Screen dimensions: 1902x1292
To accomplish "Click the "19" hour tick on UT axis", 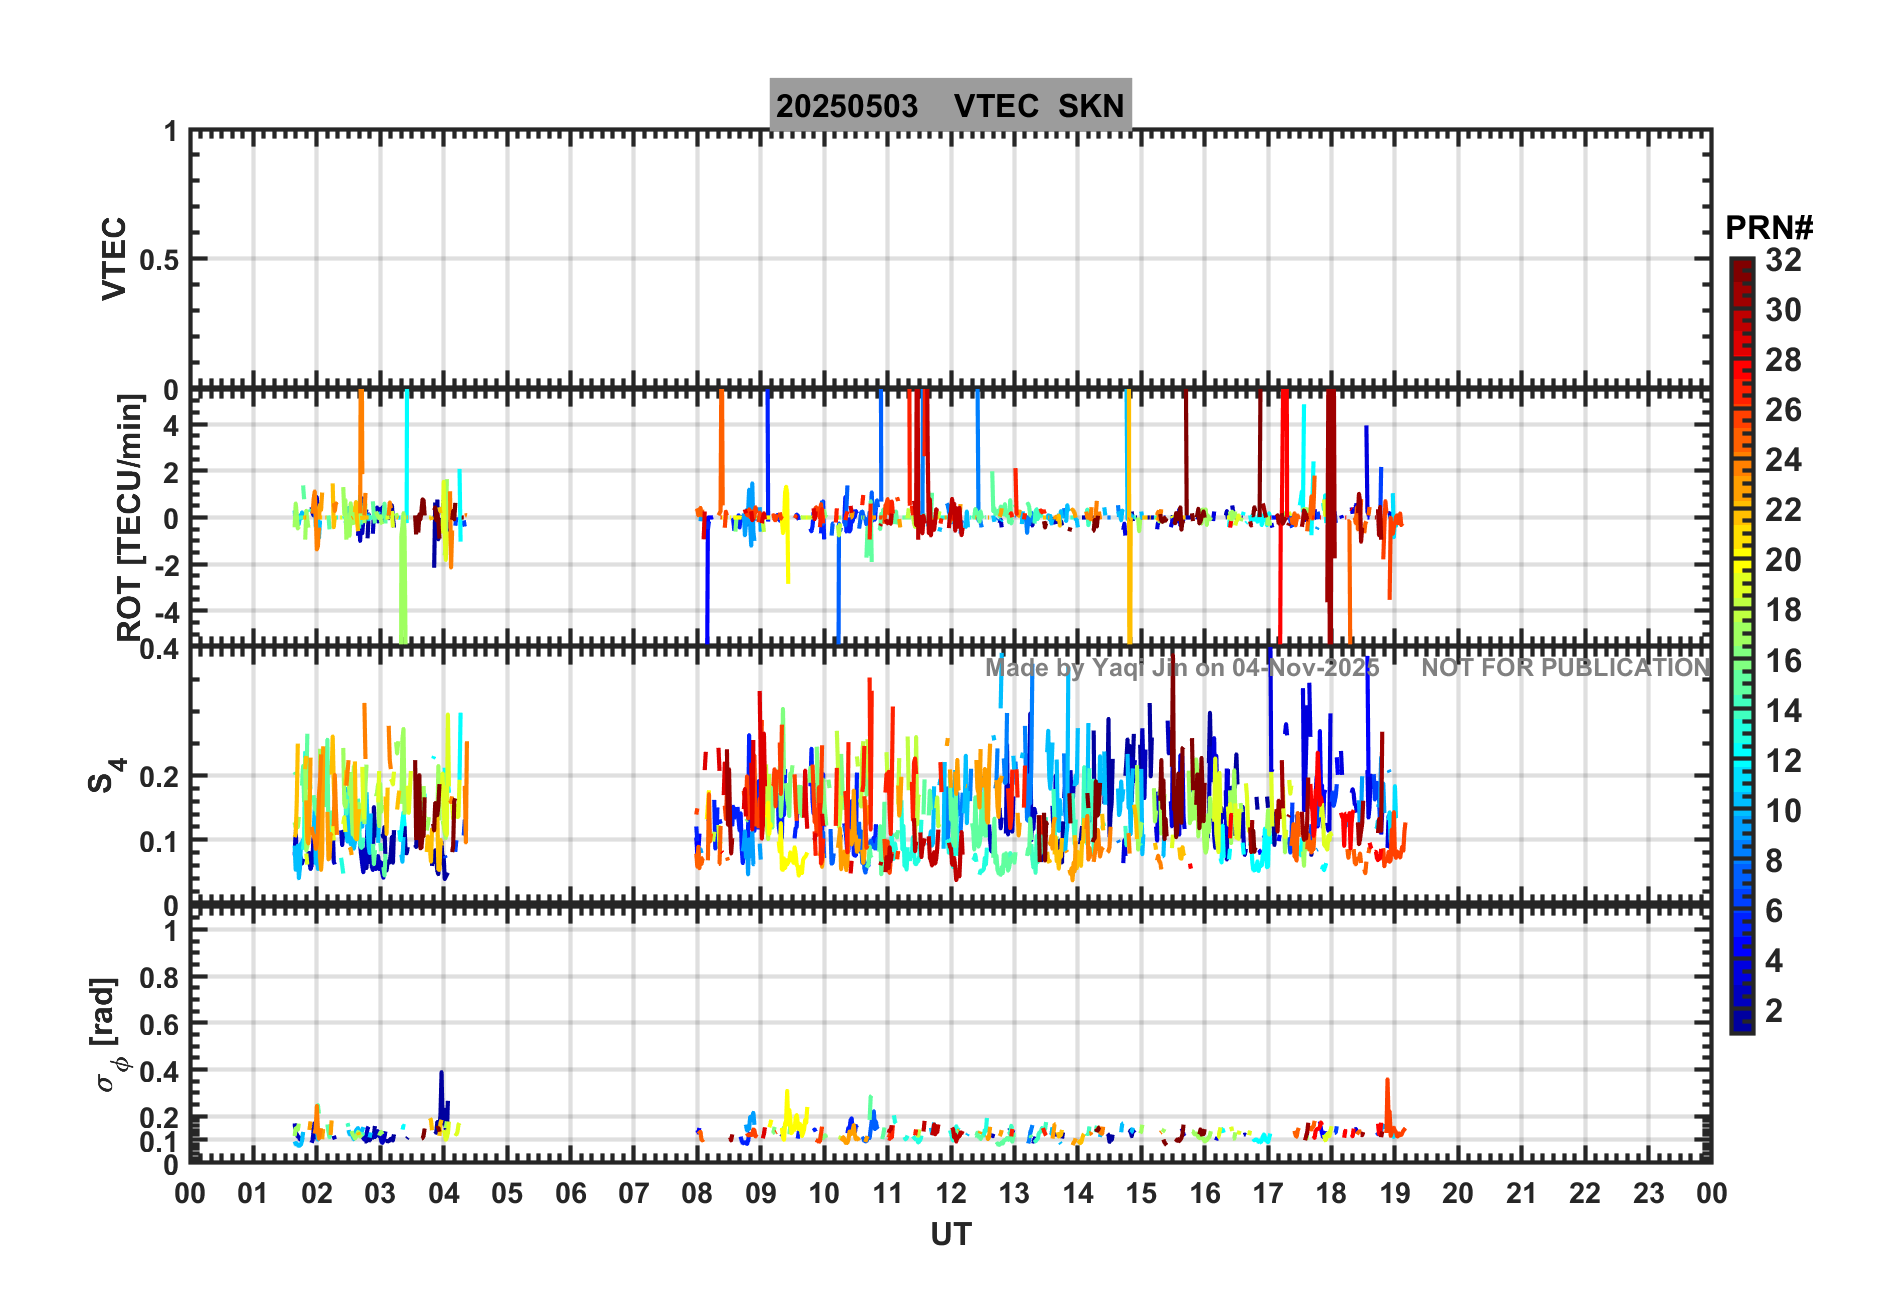I will (1395, 1193).
